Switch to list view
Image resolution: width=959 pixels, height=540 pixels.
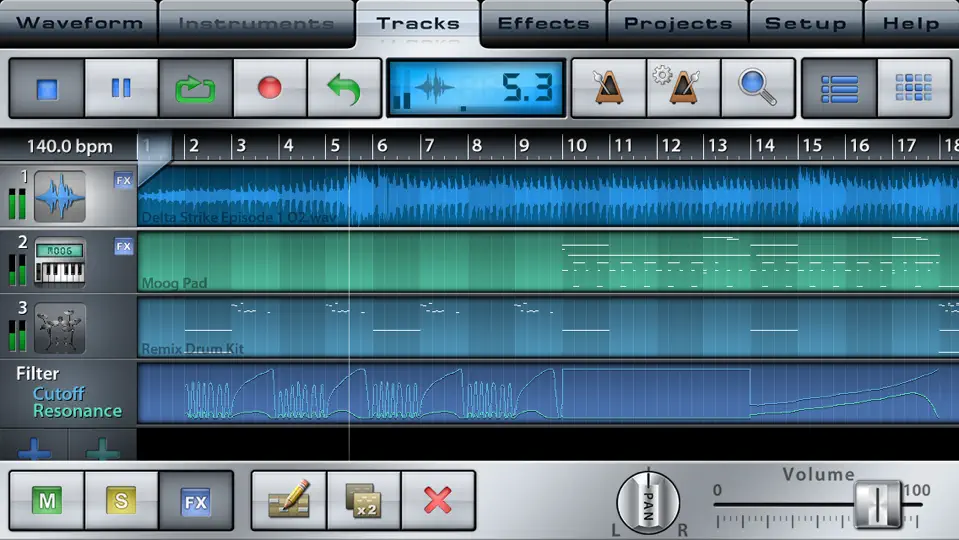tap(839, 88)
